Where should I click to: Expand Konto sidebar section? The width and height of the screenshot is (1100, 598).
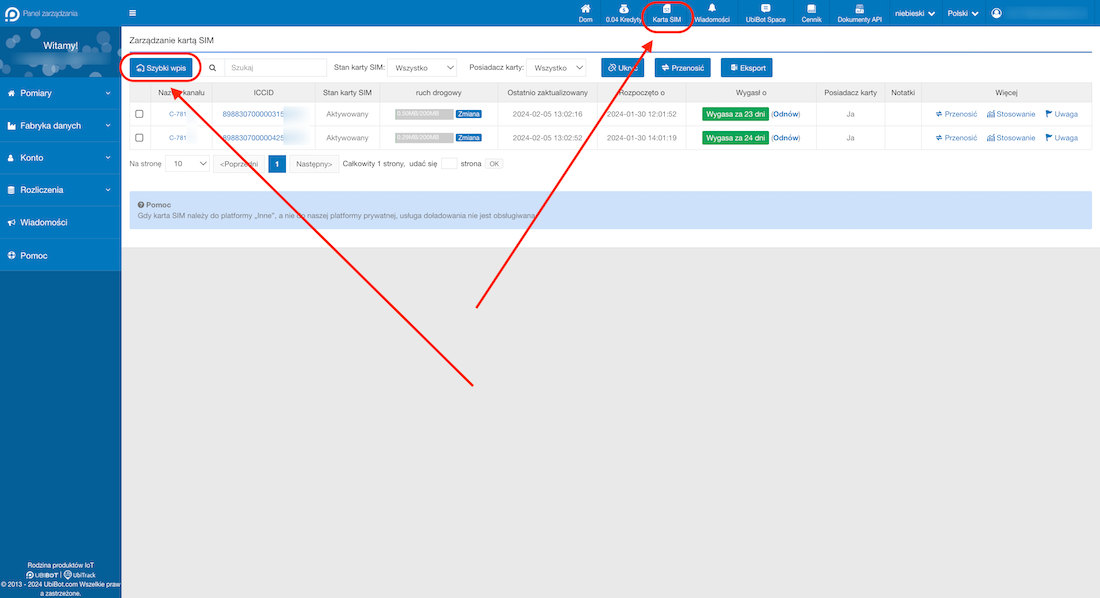click(x=60, y=158)
